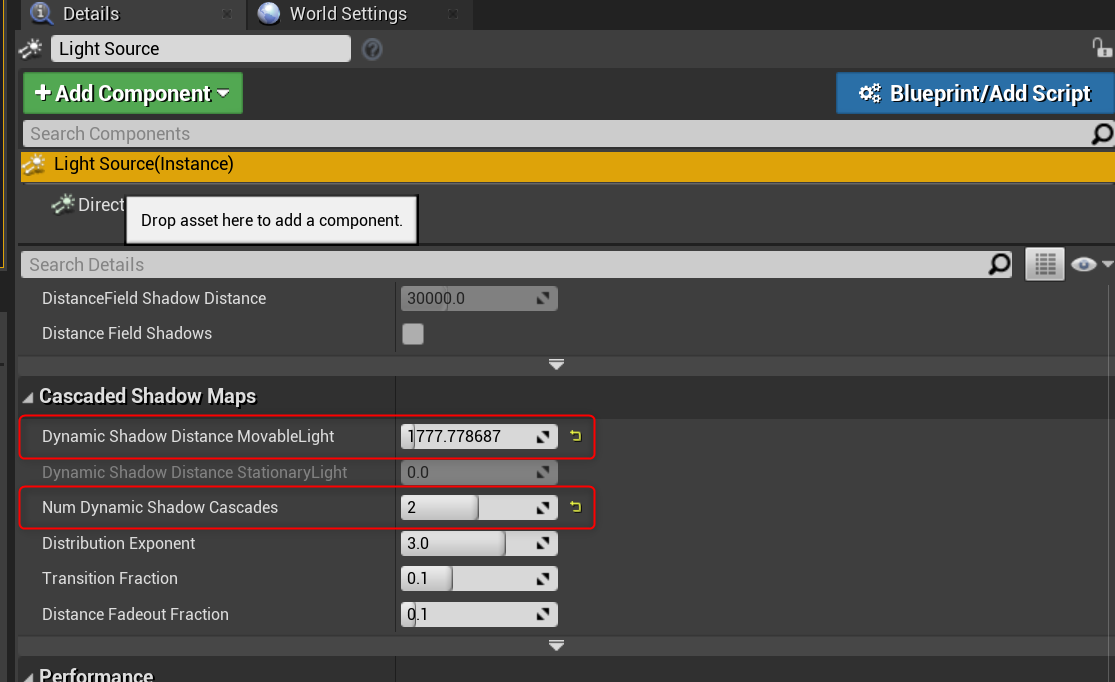Select Light Source(Instance) row
Screen dimensions: 1115x682
[x=567, y=165]
